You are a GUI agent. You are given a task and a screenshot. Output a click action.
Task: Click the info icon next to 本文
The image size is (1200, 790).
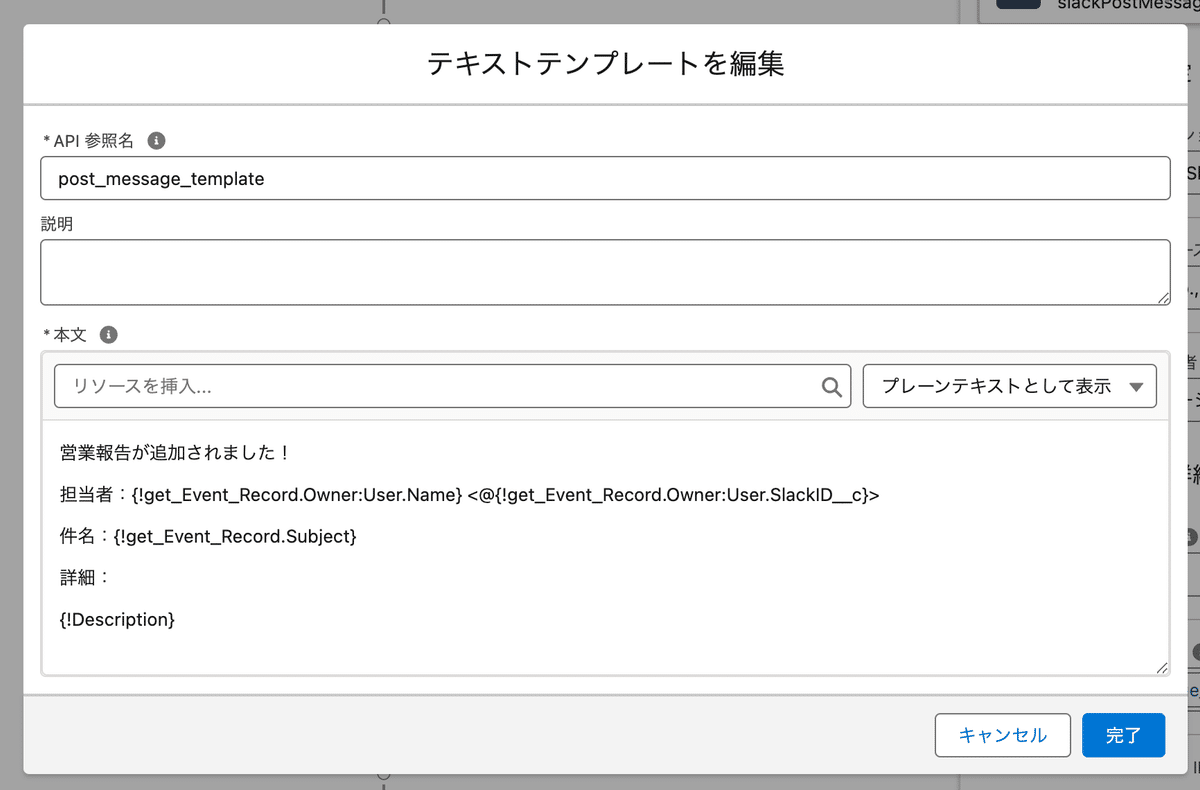point(109,335)
